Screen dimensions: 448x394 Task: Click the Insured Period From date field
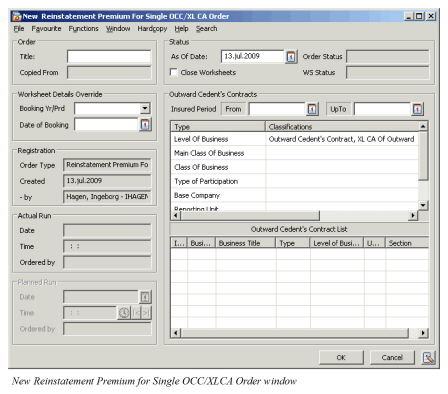(277, 109)
